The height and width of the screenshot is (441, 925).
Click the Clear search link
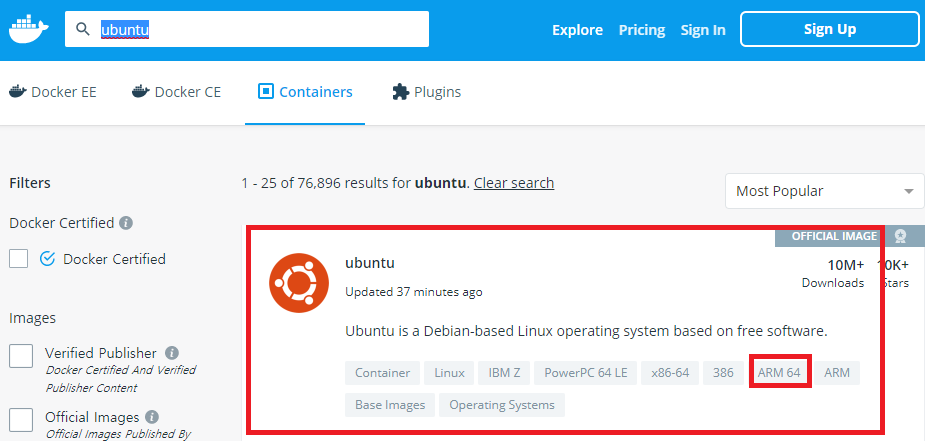click(x=514, y=183)
